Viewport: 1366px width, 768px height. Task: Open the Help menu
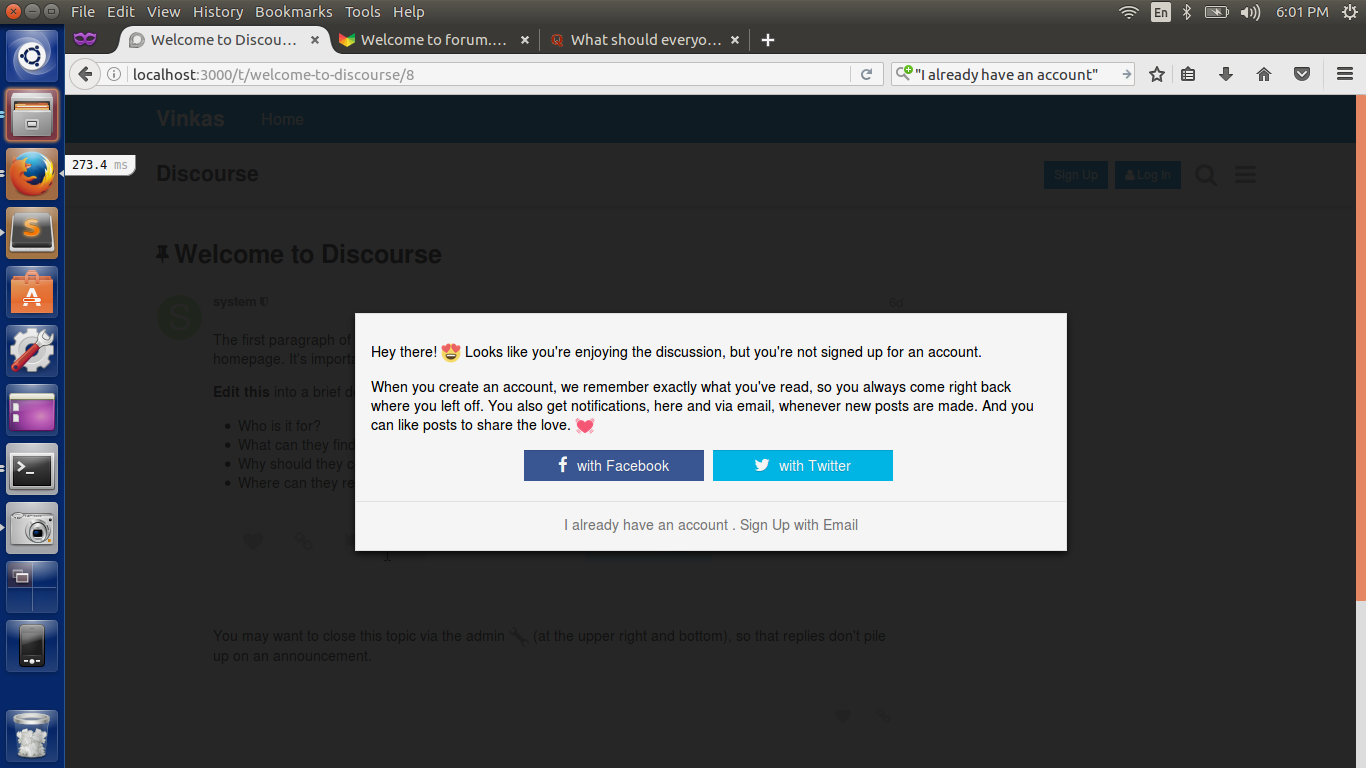tap(409, 12)
